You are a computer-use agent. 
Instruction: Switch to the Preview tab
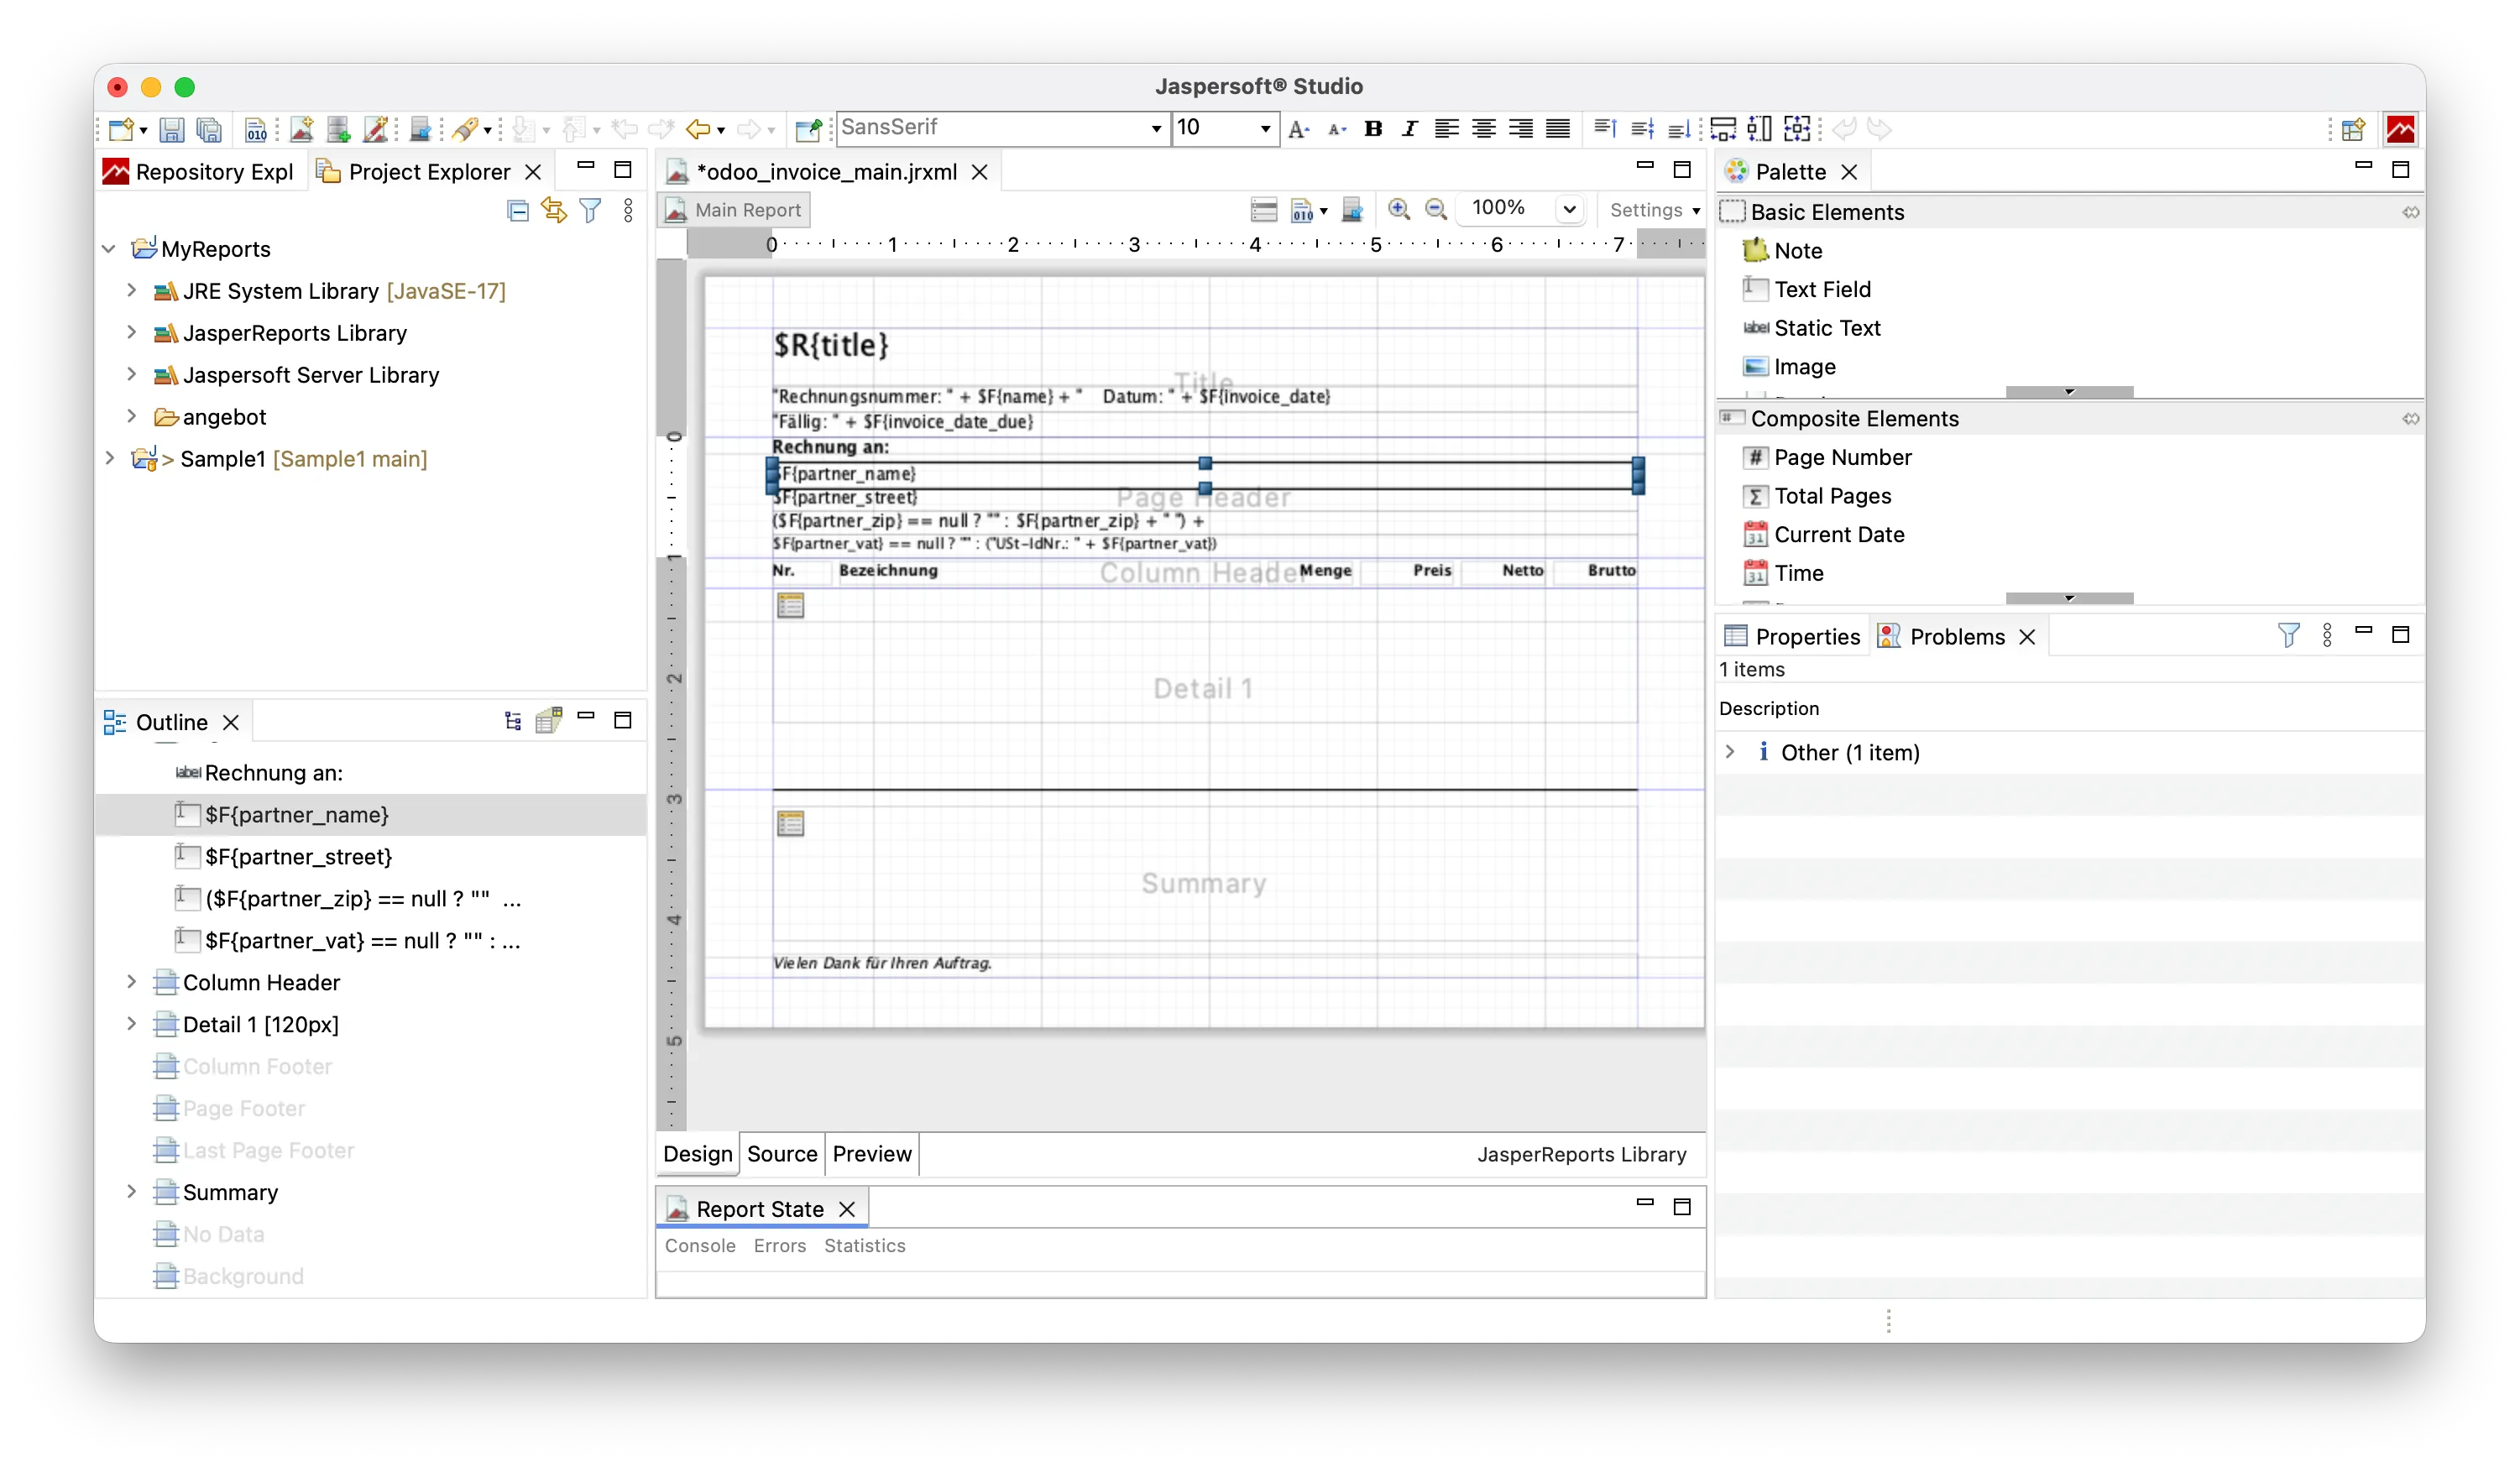click(872, 1154)
